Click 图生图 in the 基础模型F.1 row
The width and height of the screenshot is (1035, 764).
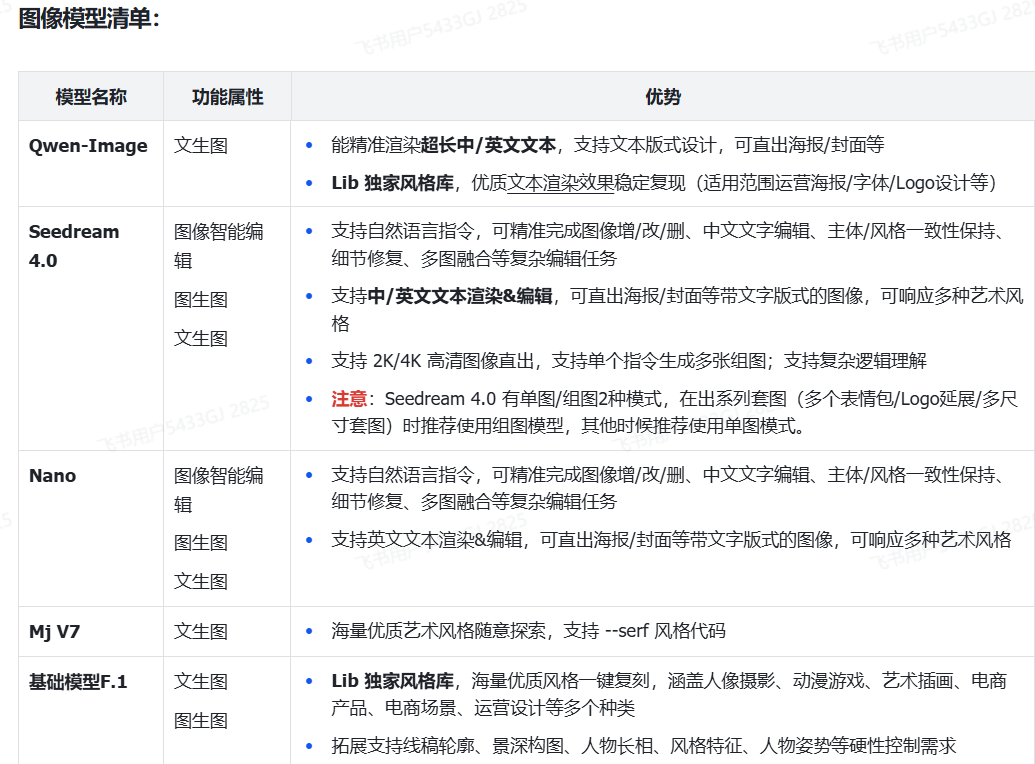click(x=201, y=721)
